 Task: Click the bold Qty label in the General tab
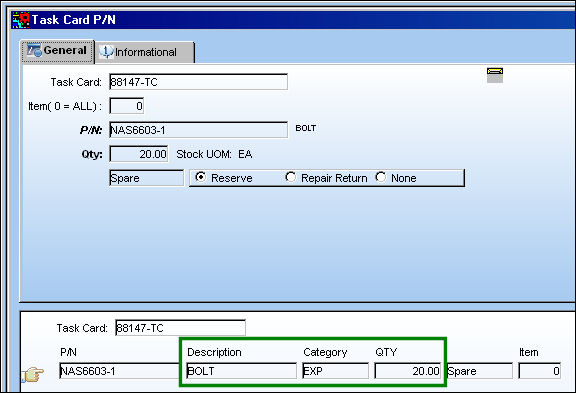click(92, 154)
